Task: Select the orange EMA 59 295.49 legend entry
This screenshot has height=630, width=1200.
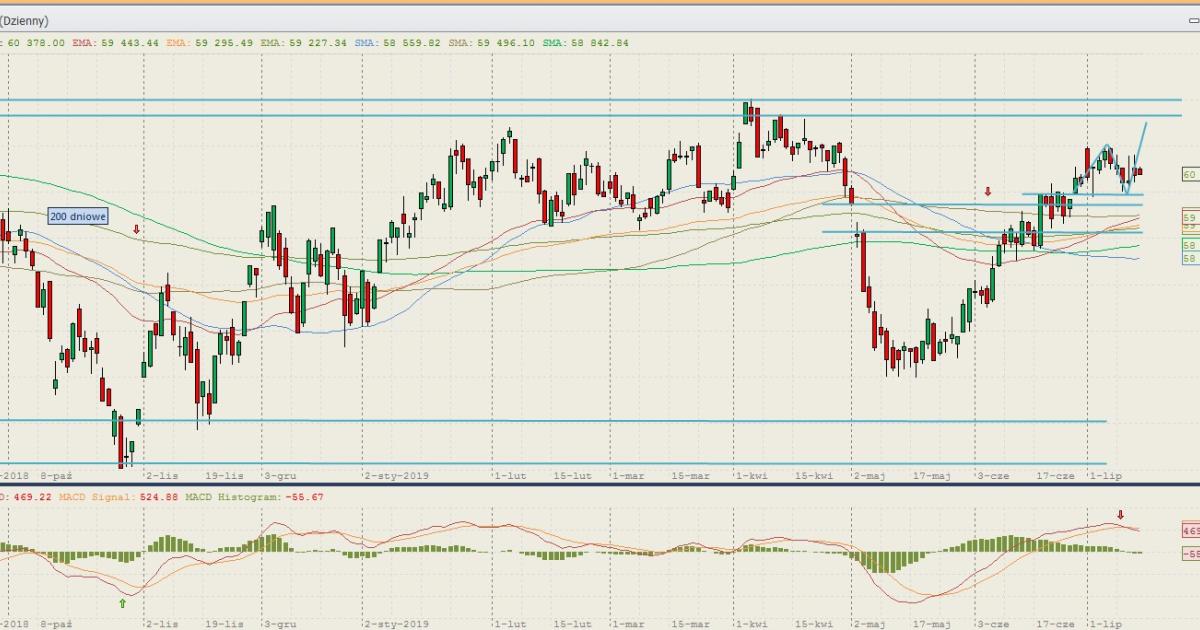Action: tap(209, 43)
